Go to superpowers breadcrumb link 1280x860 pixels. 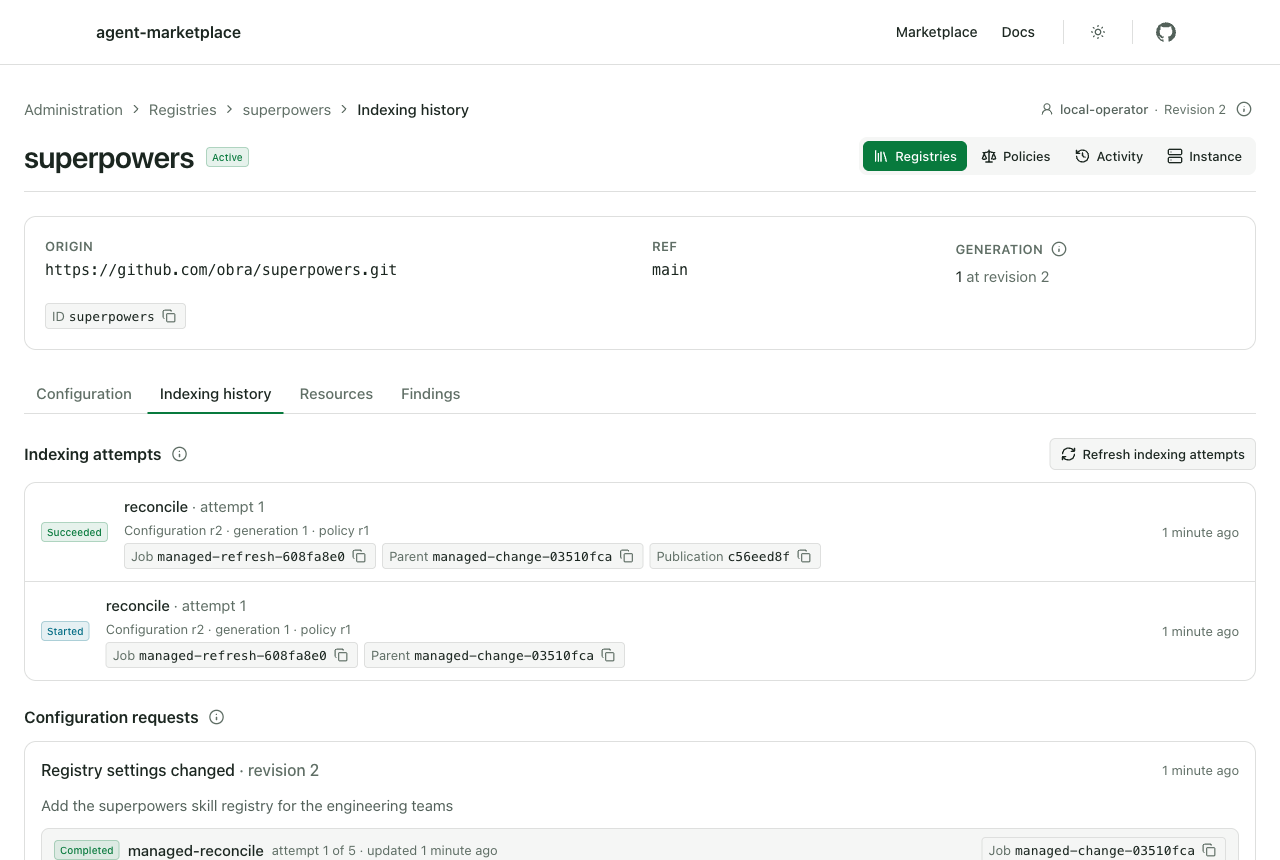point(287,110)
